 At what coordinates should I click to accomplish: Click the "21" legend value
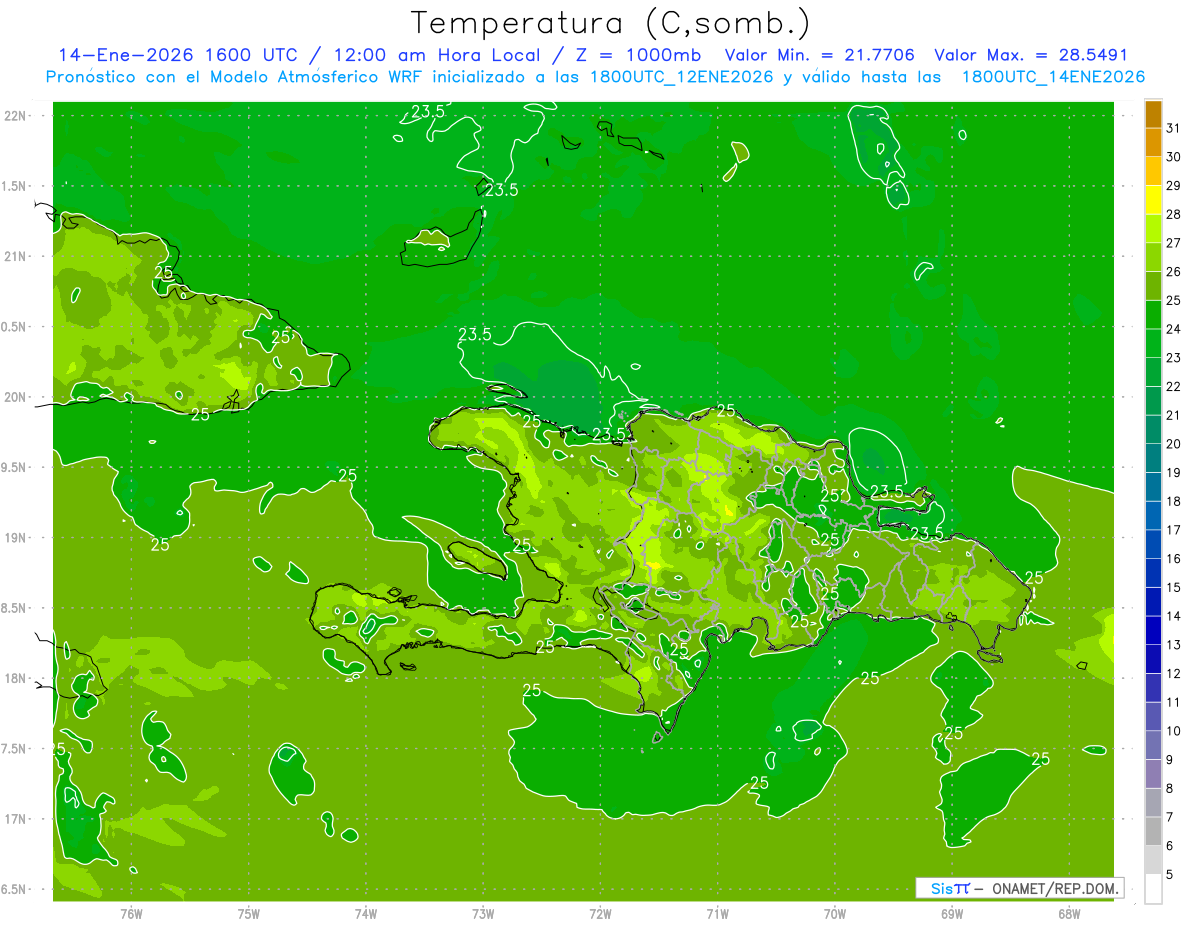click(1174, 415)
